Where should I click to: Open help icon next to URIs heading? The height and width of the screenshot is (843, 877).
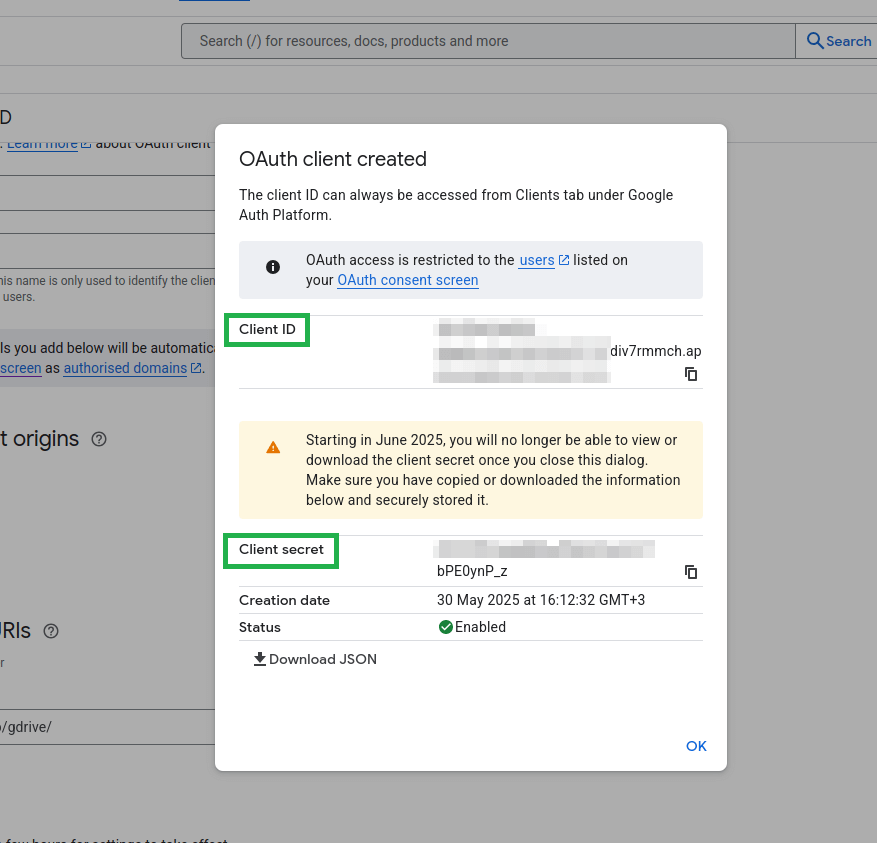(51, 631)
